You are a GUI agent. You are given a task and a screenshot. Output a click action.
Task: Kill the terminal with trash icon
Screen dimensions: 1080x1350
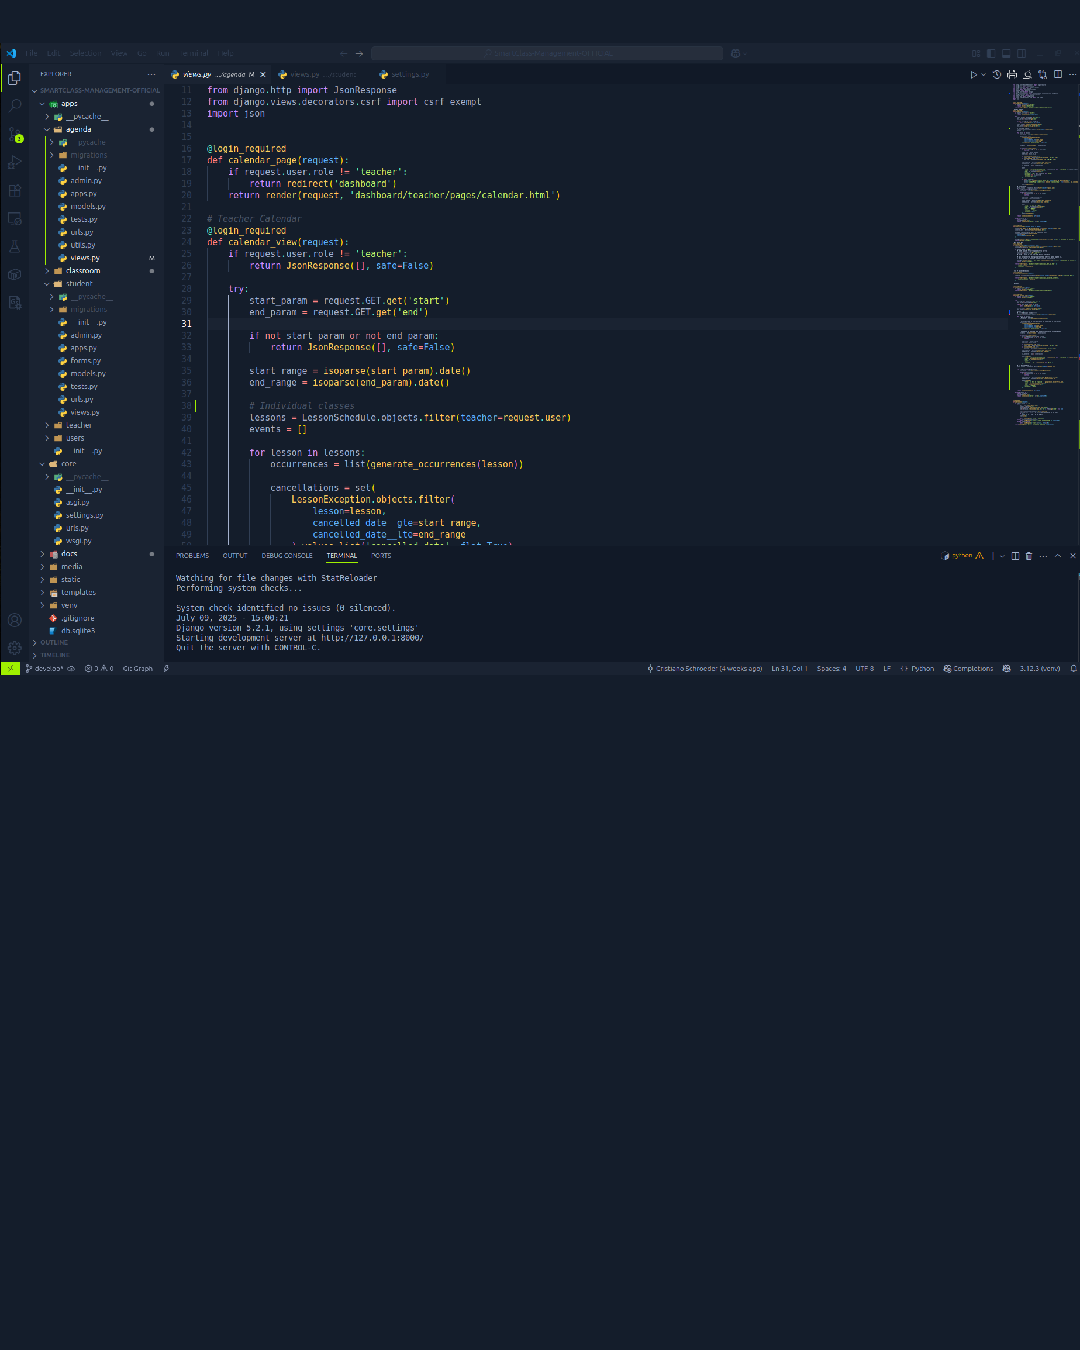(1028, 556)
